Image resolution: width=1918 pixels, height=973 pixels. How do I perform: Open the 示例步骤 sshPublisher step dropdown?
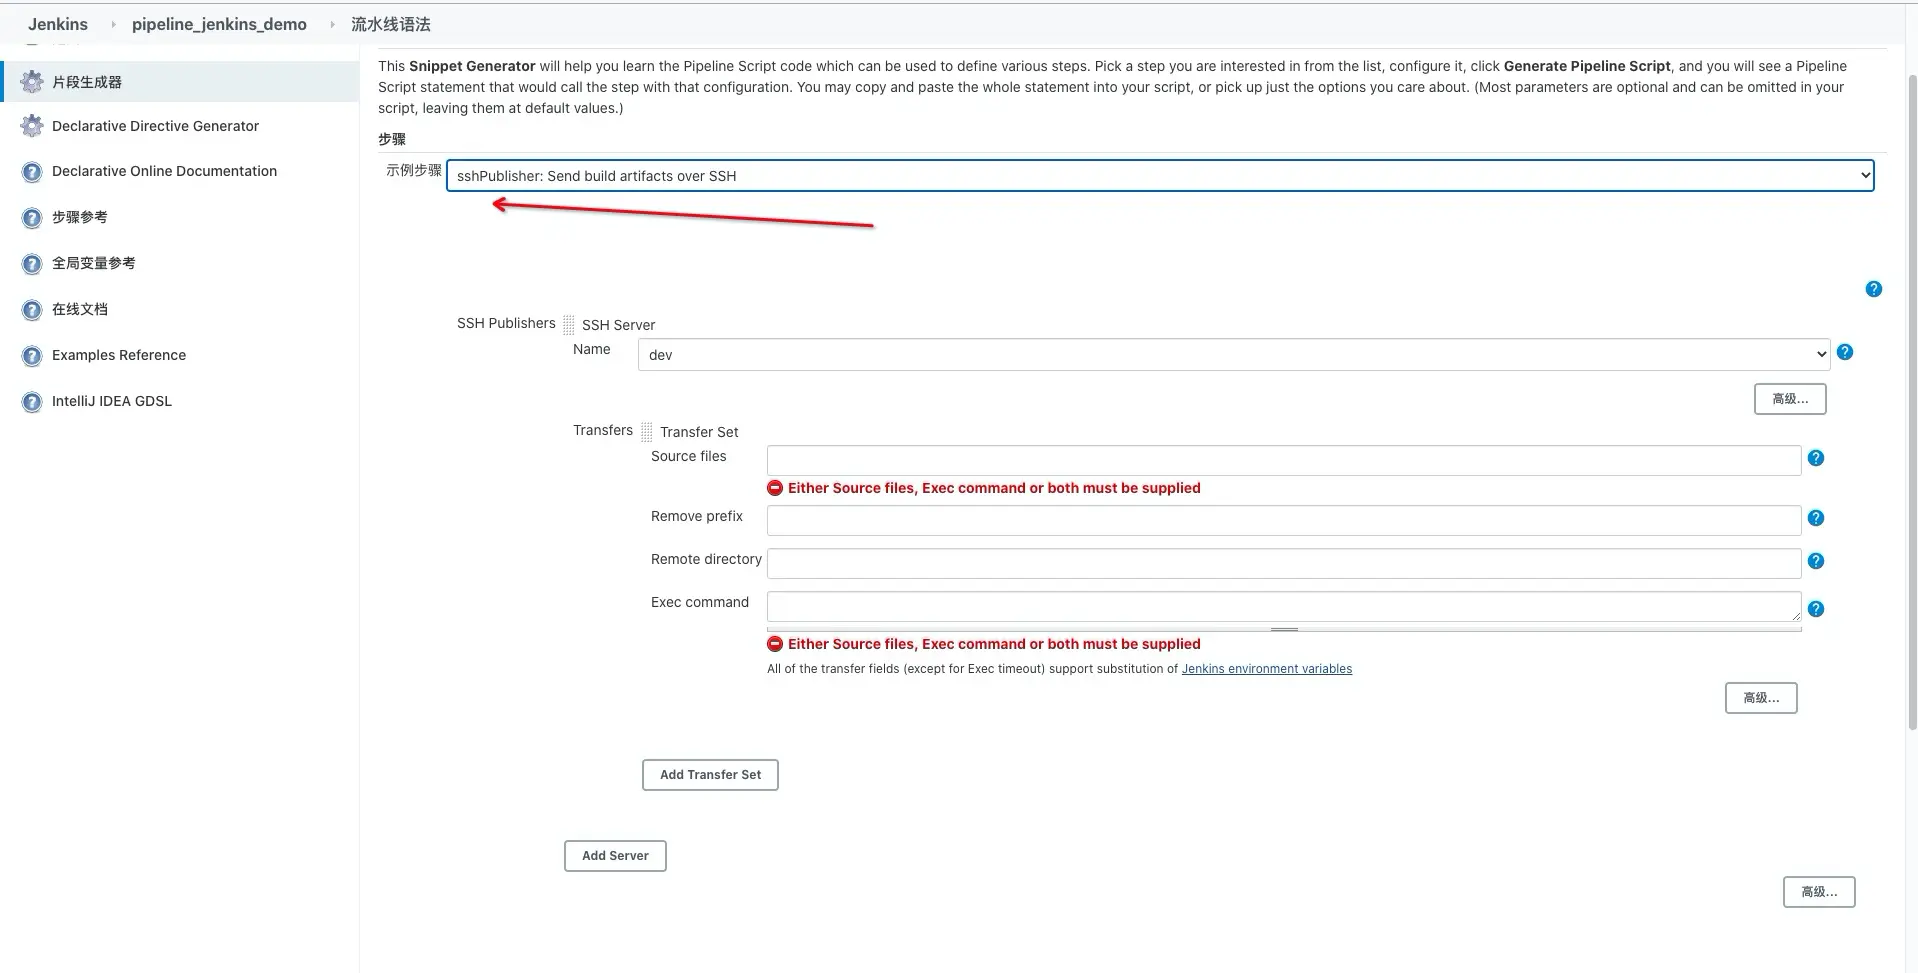coord(1160,176)
